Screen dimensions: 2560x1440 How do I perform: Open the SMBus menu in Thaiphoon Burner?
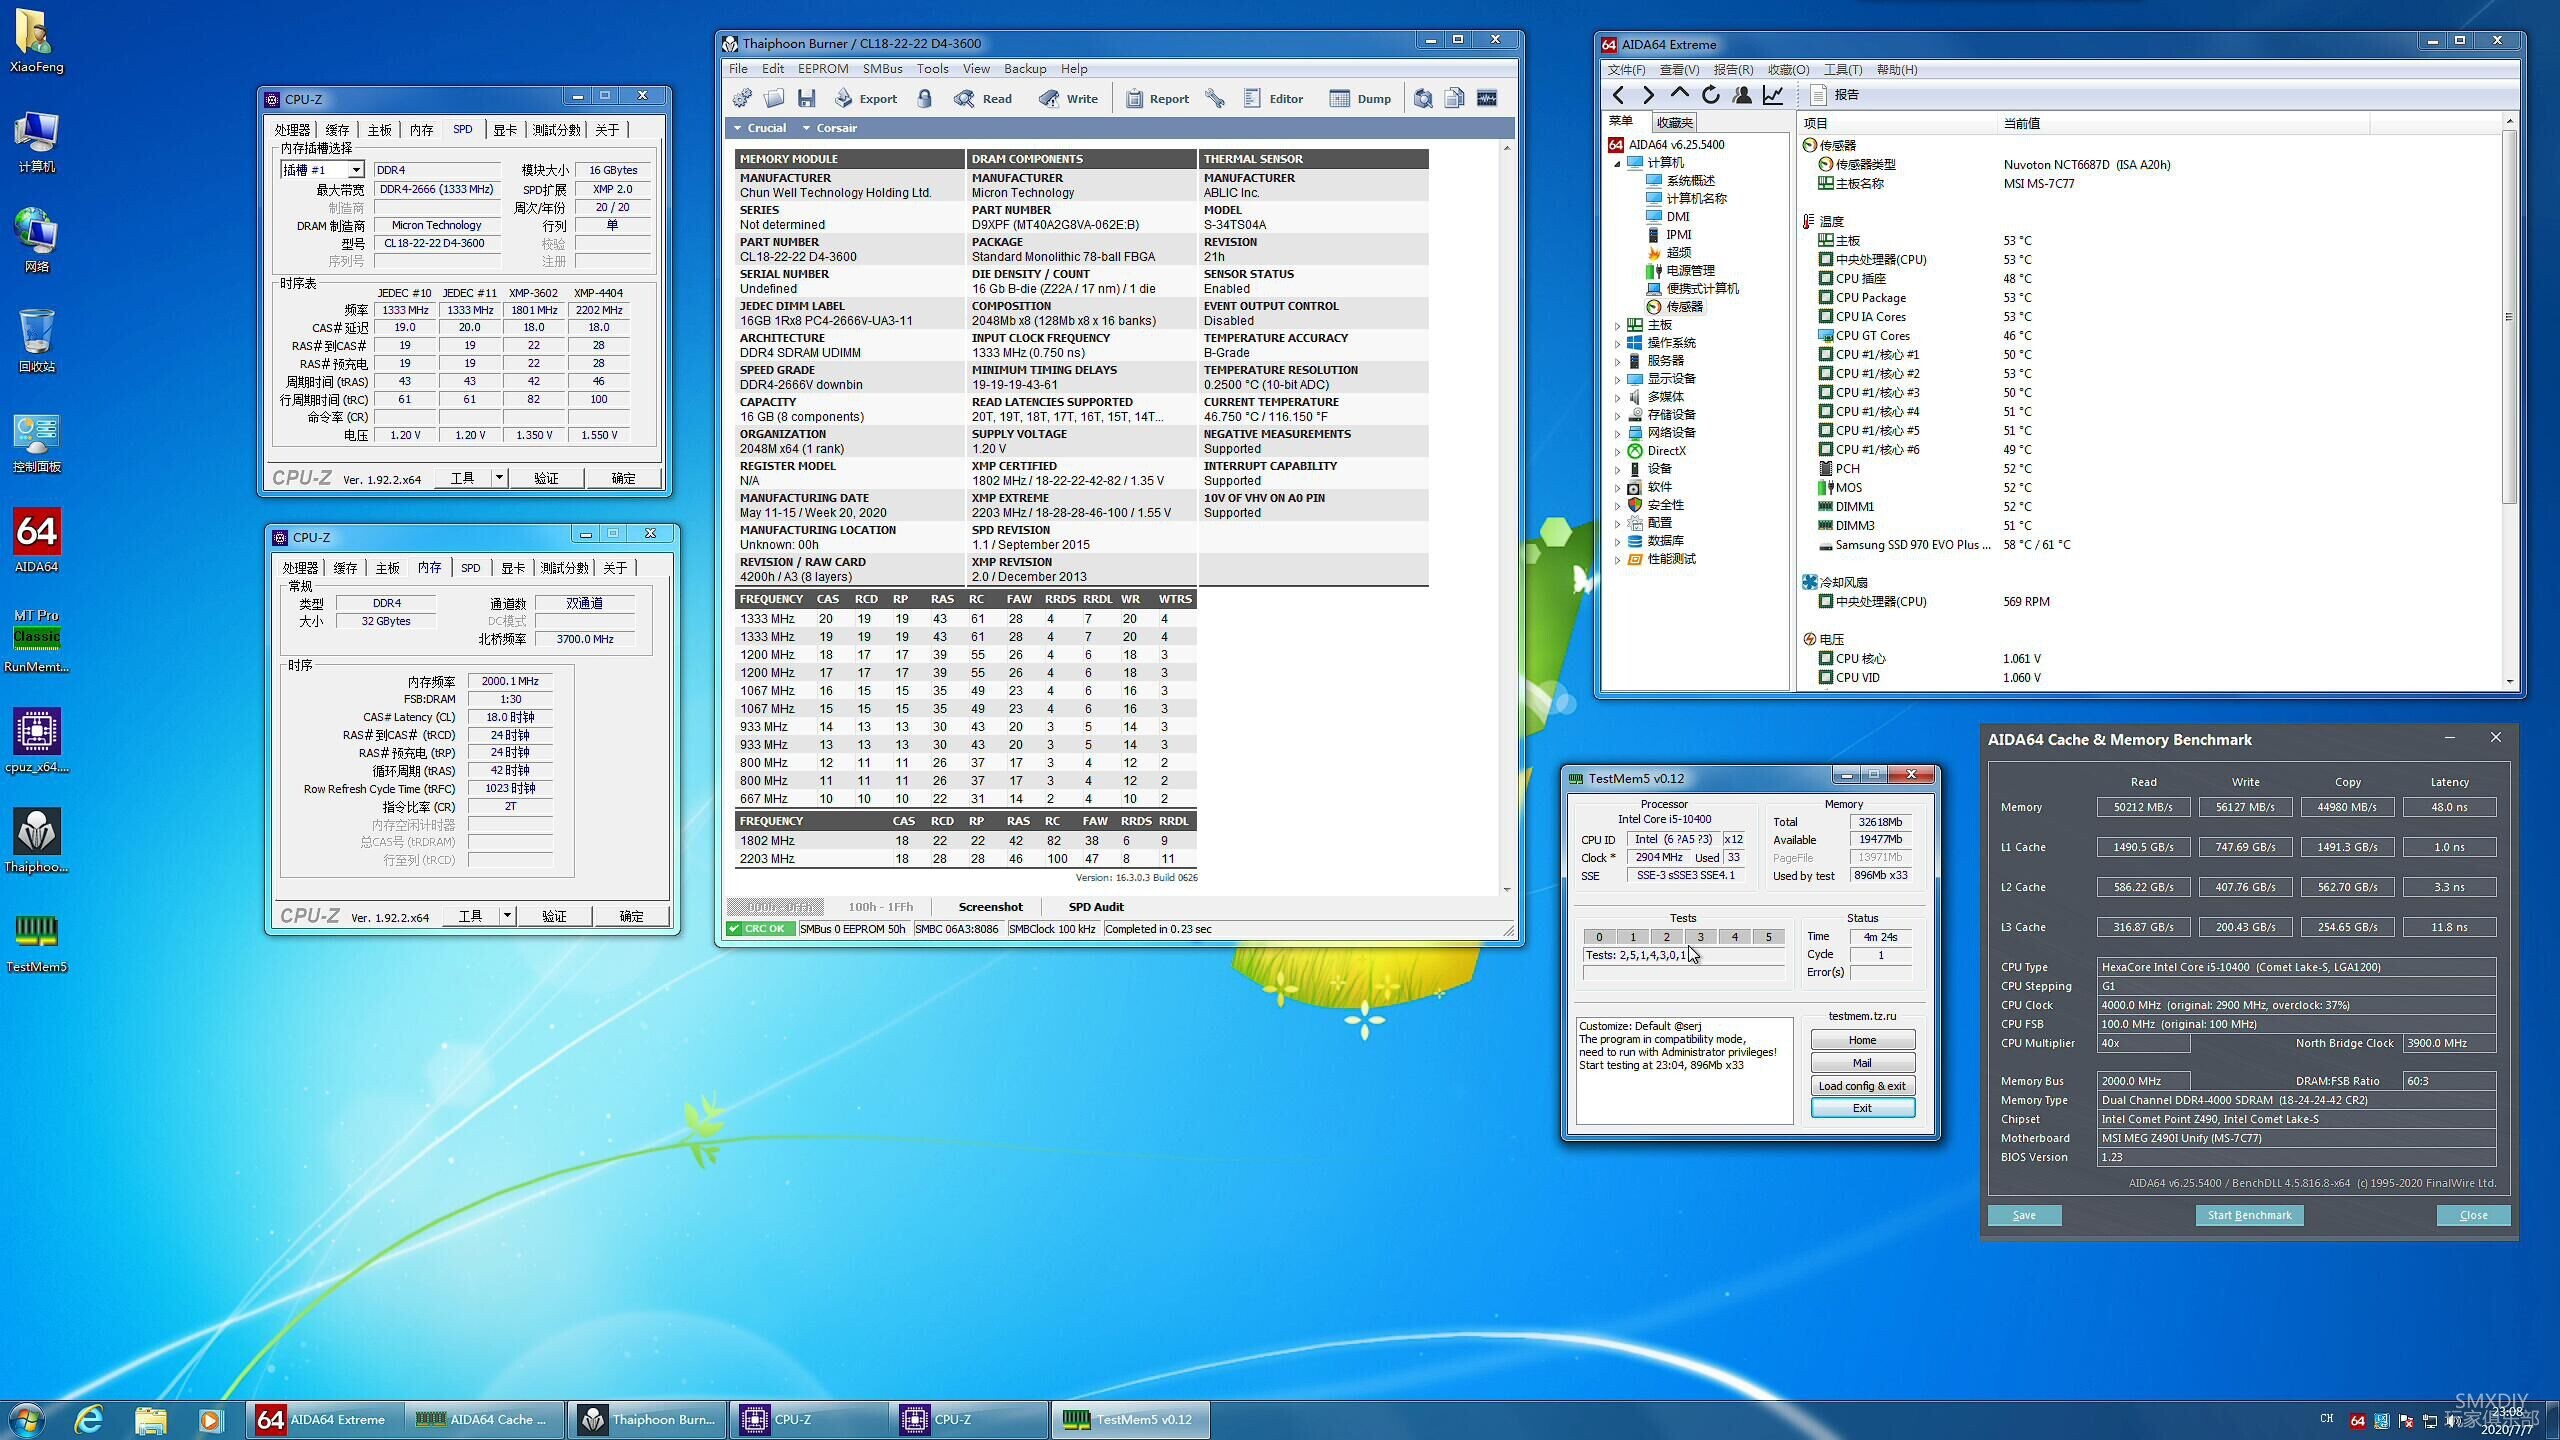[x=882, y=69]
